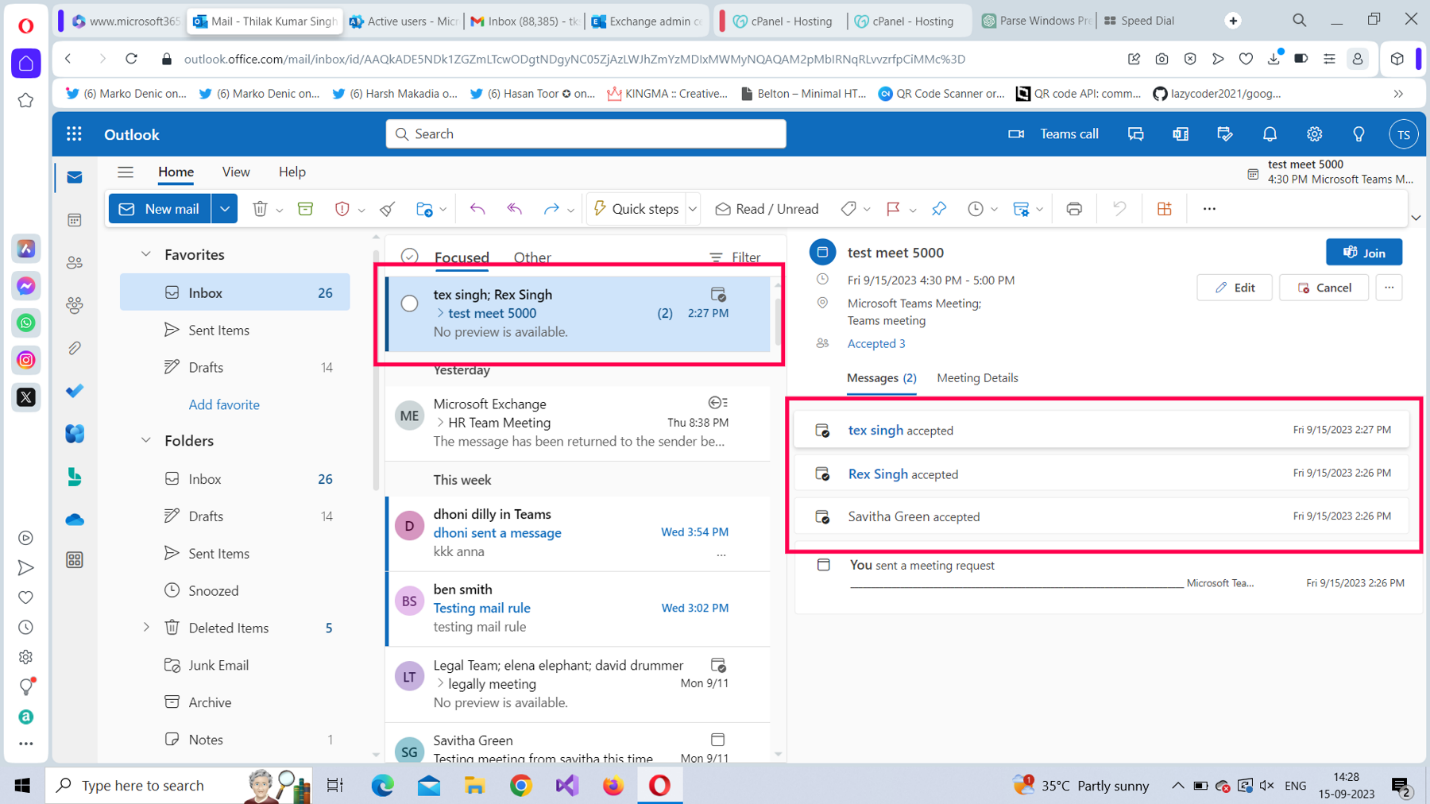Open the notifications bell icon
This screenshot has height=804, width=1430.
click(1269, 134)
